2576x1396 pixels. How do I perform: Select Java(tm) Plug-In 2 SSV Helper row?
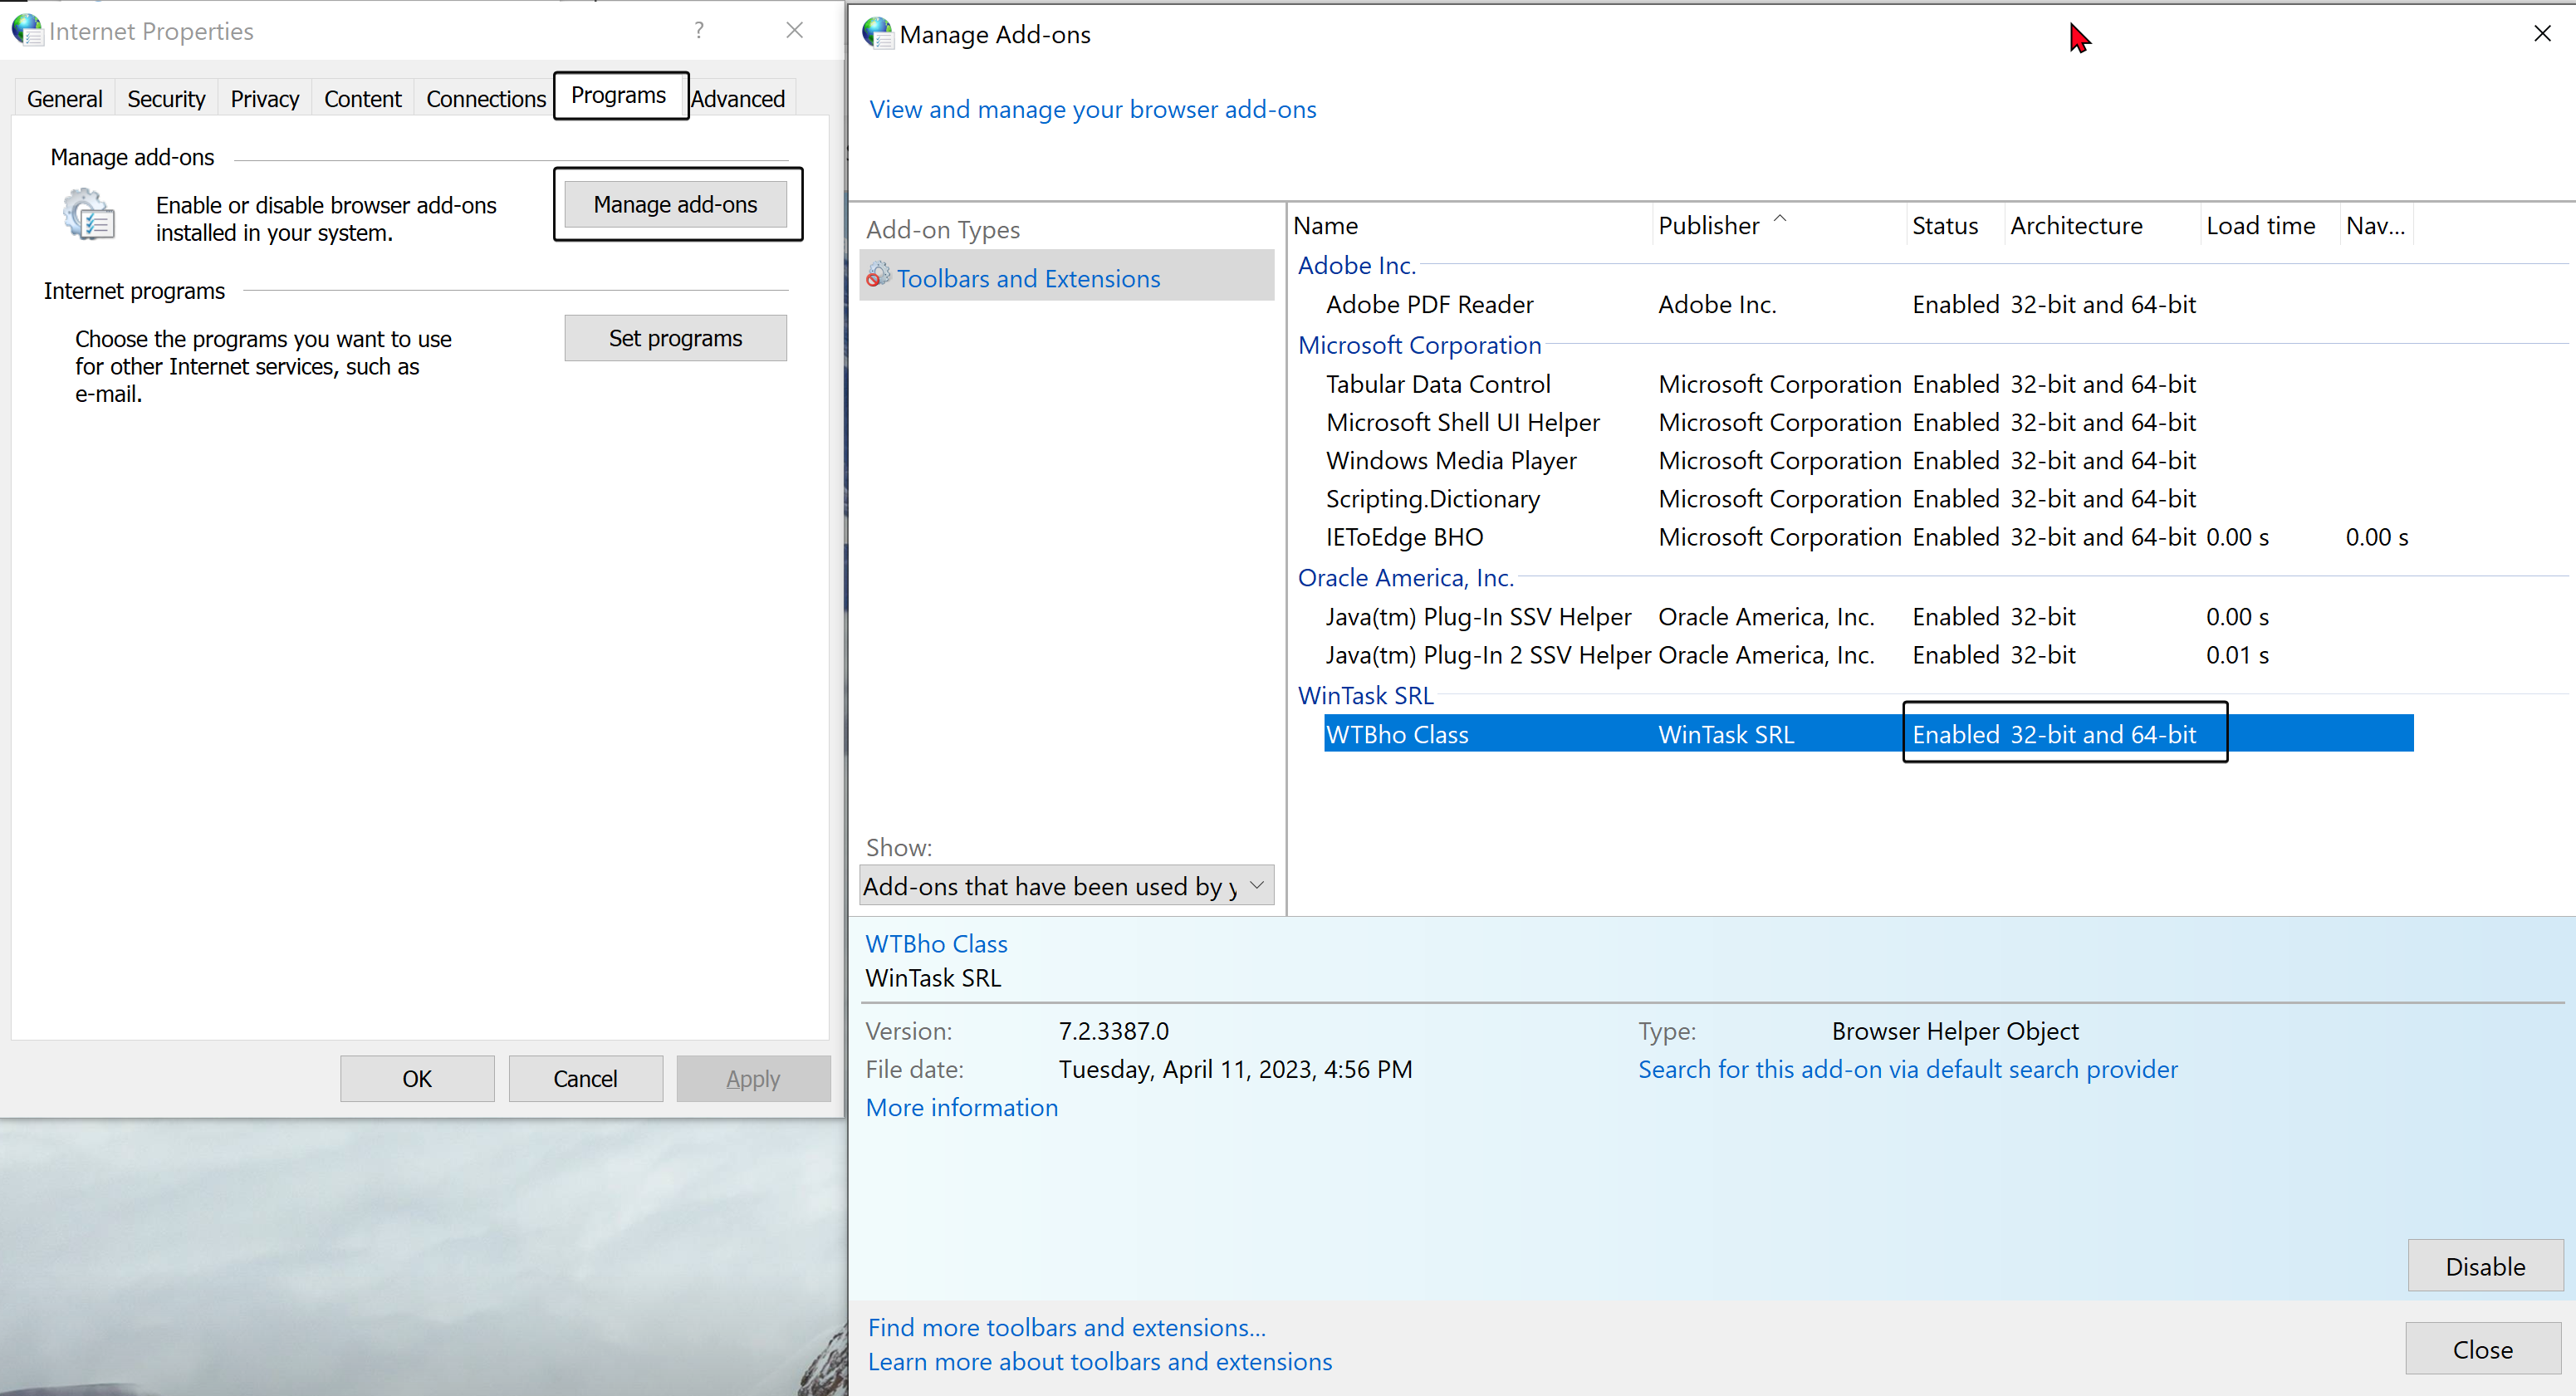click(1487, 655)
